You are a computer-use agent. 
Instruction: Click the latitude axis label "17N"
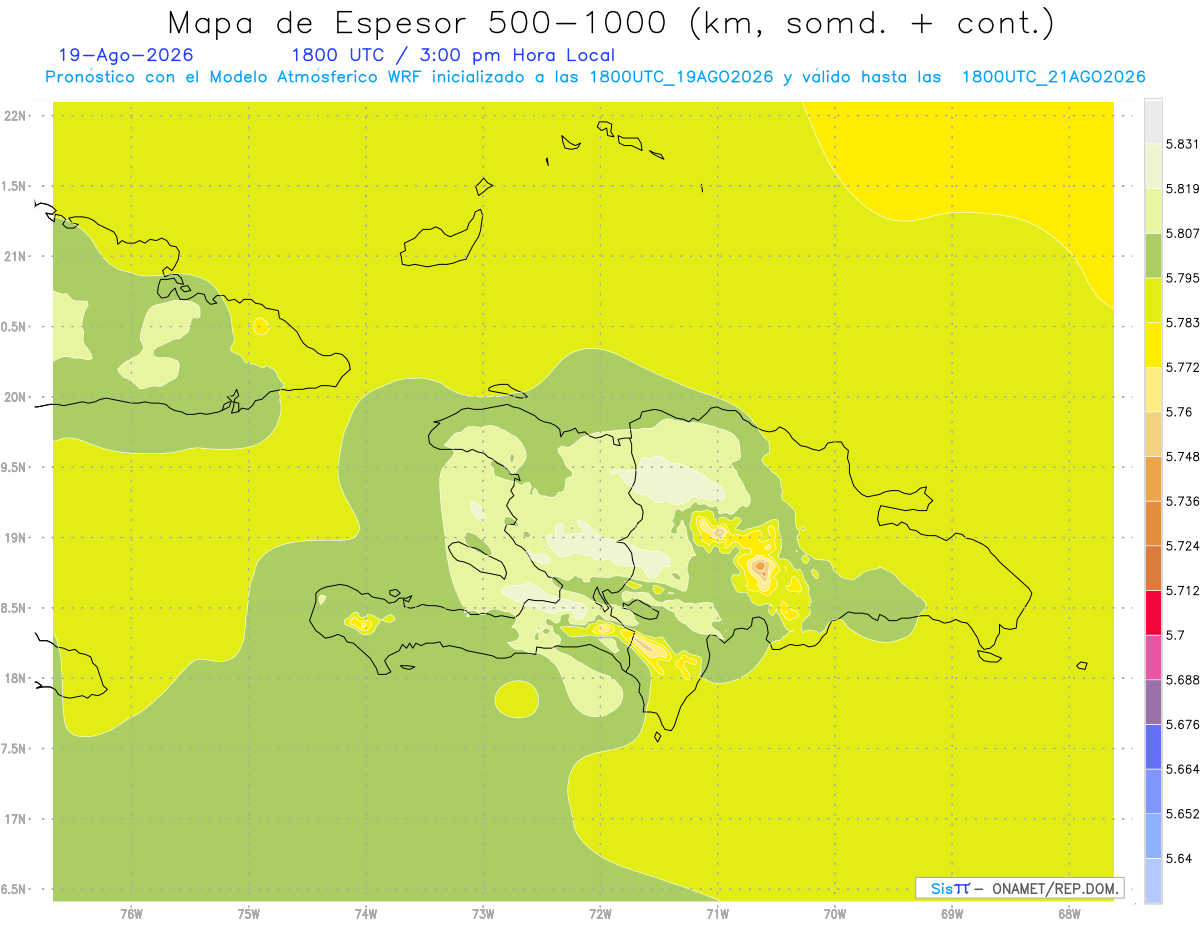click(14, 819)
